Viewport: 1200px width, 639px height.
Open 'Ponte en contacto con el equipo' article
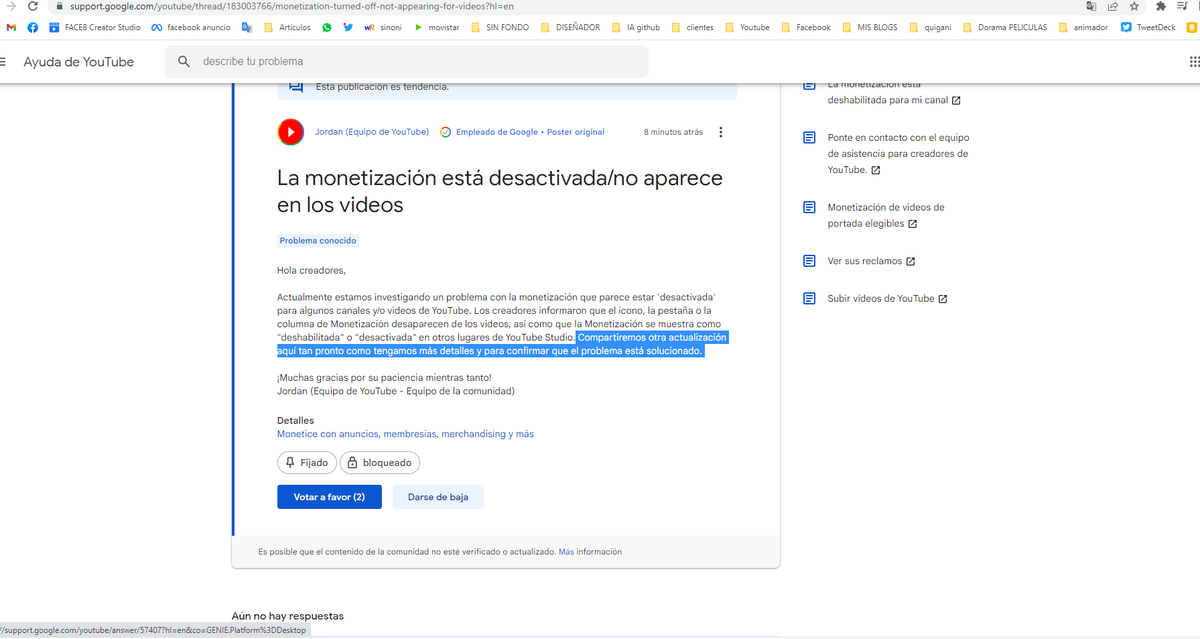click(898, 154)
